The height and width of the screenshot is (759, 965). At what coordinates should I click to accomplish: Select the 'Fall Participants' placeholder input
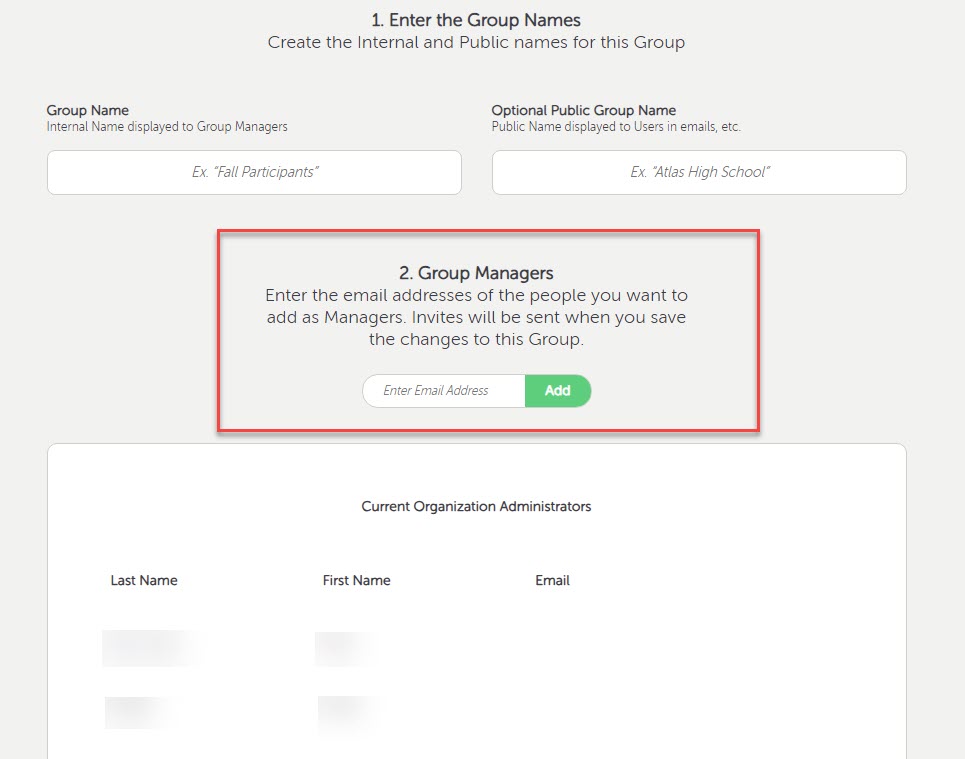click(254, 172)
